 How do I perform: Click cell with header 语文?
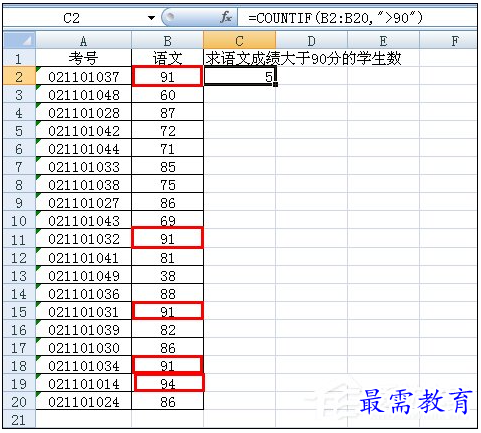[167, 58]
